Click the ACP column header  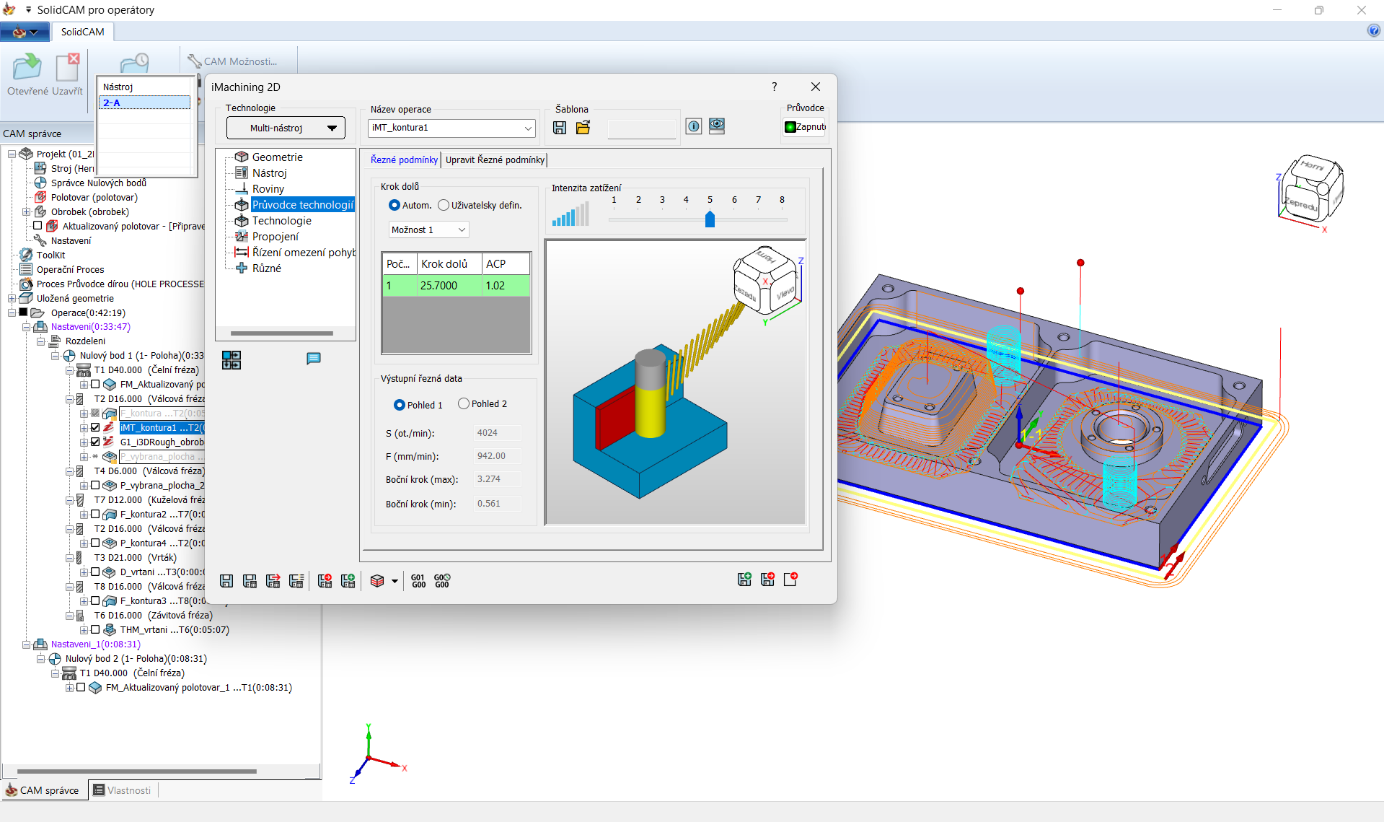click(x=506, y=264)
